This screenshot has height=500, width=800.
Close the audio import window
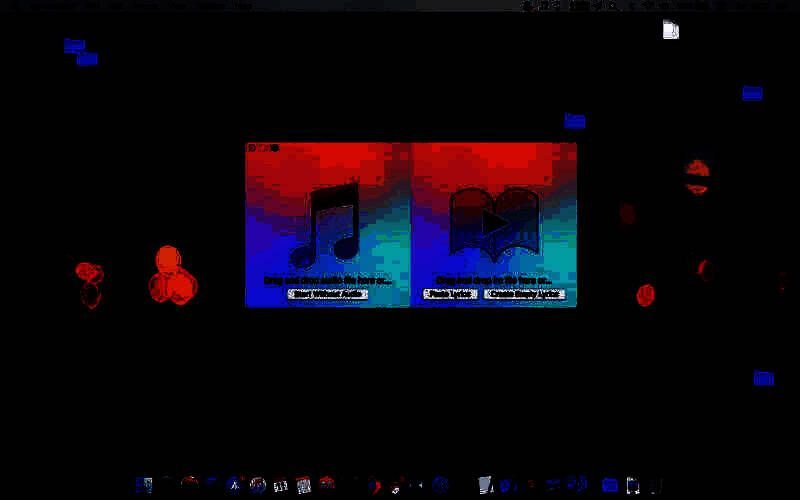[252, 148]
